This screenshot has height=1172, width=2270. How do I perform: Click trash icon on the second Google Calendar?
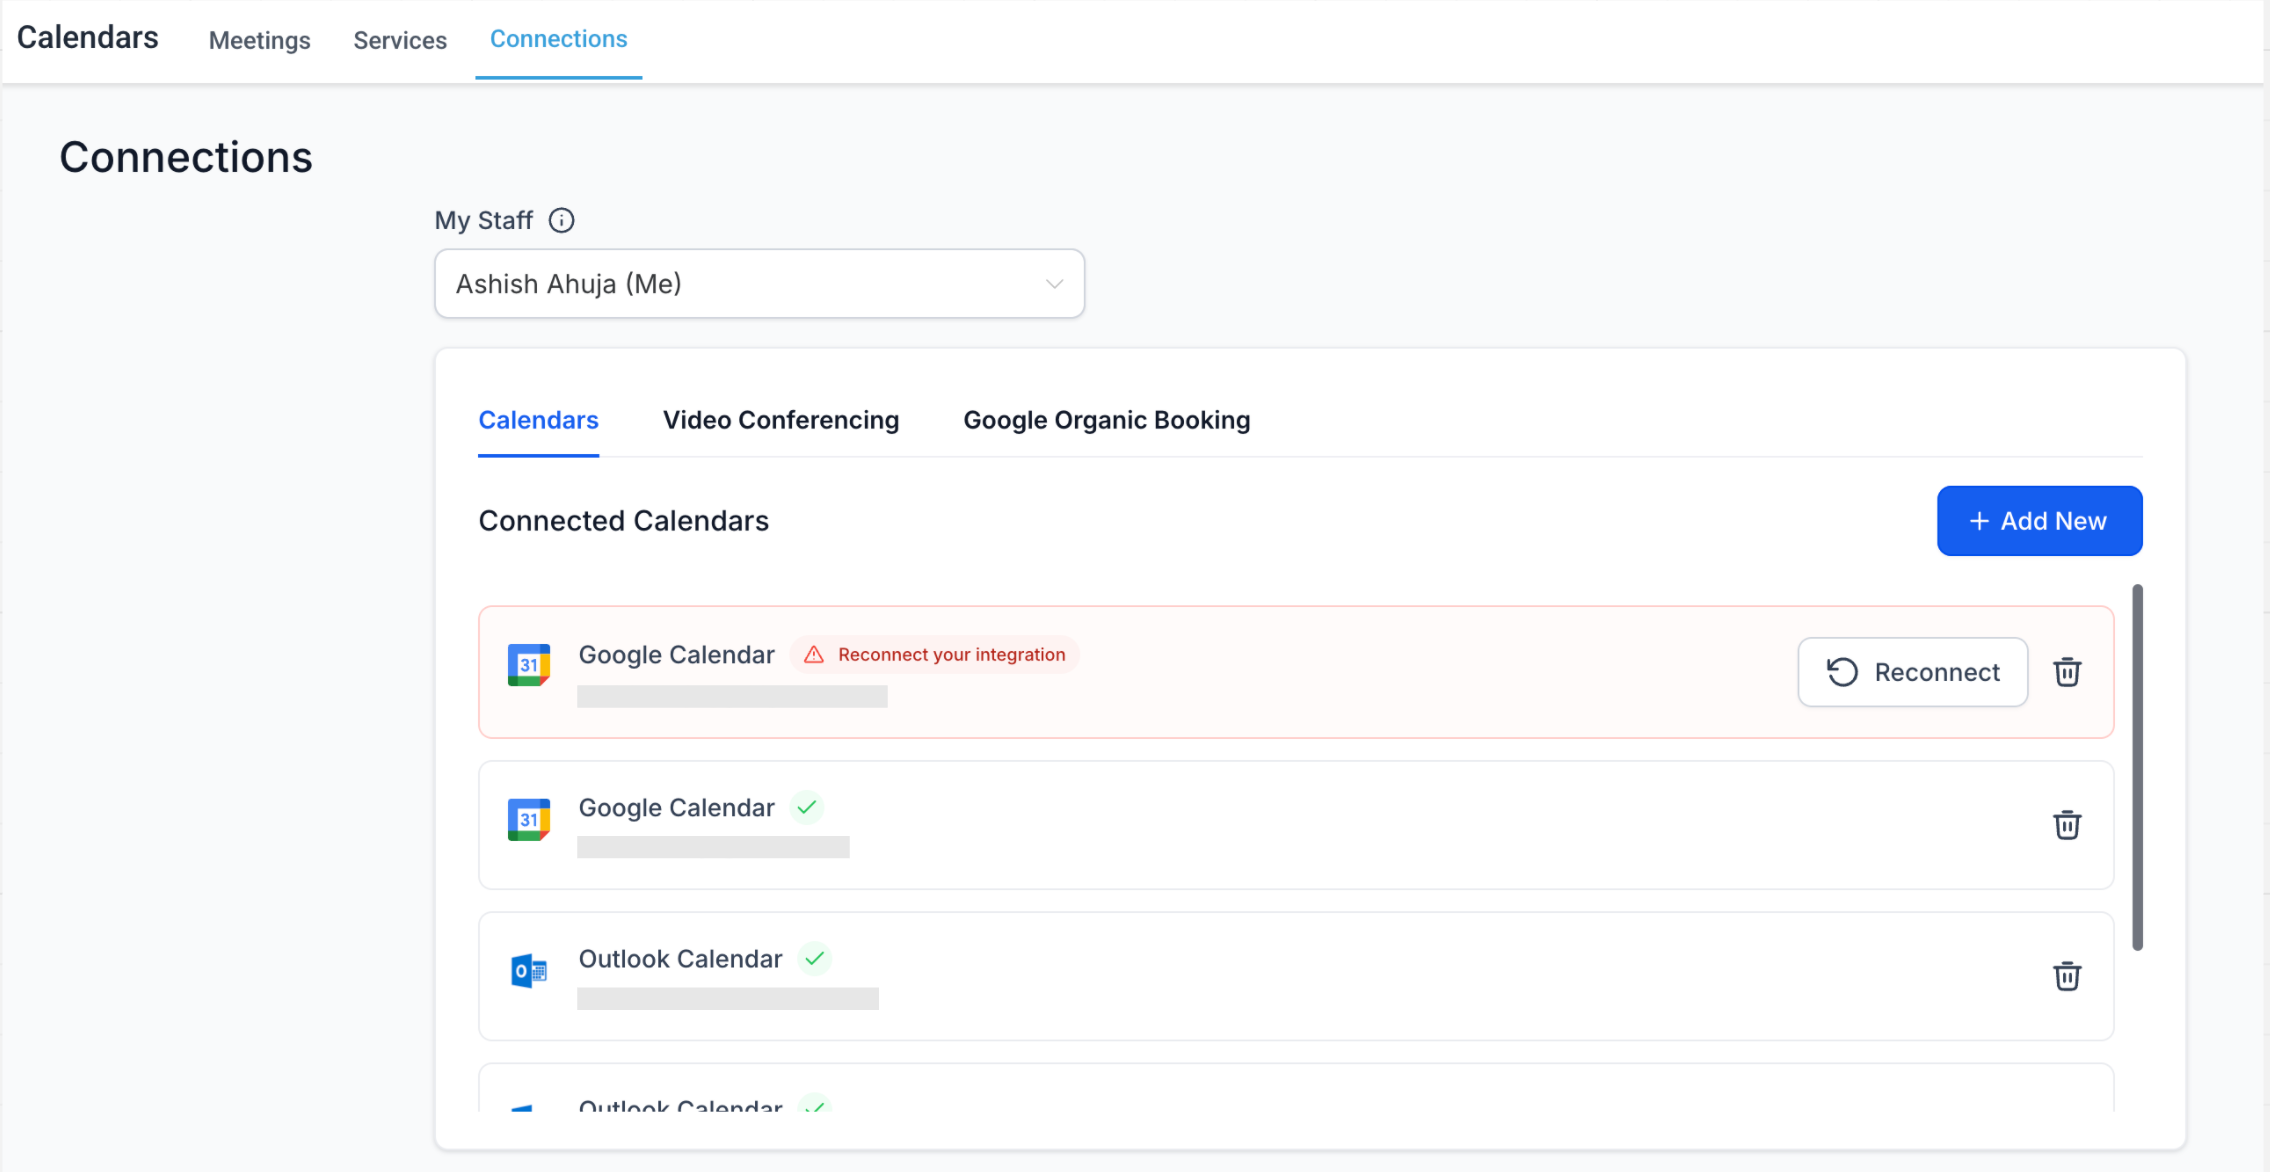pyautogui.click(x=2067, y=825)
